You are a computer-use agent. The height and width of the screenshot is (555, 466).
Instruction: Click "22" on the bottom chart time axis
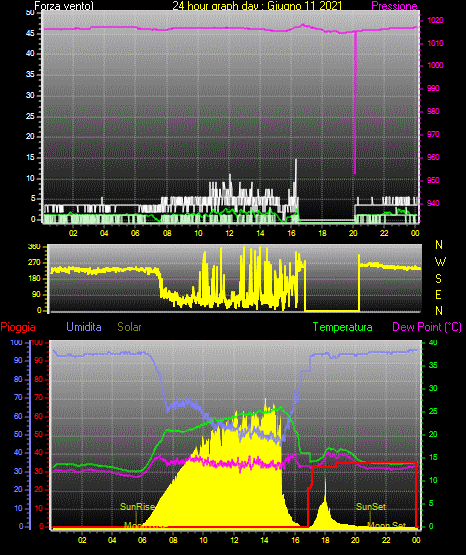coord(386,540)
